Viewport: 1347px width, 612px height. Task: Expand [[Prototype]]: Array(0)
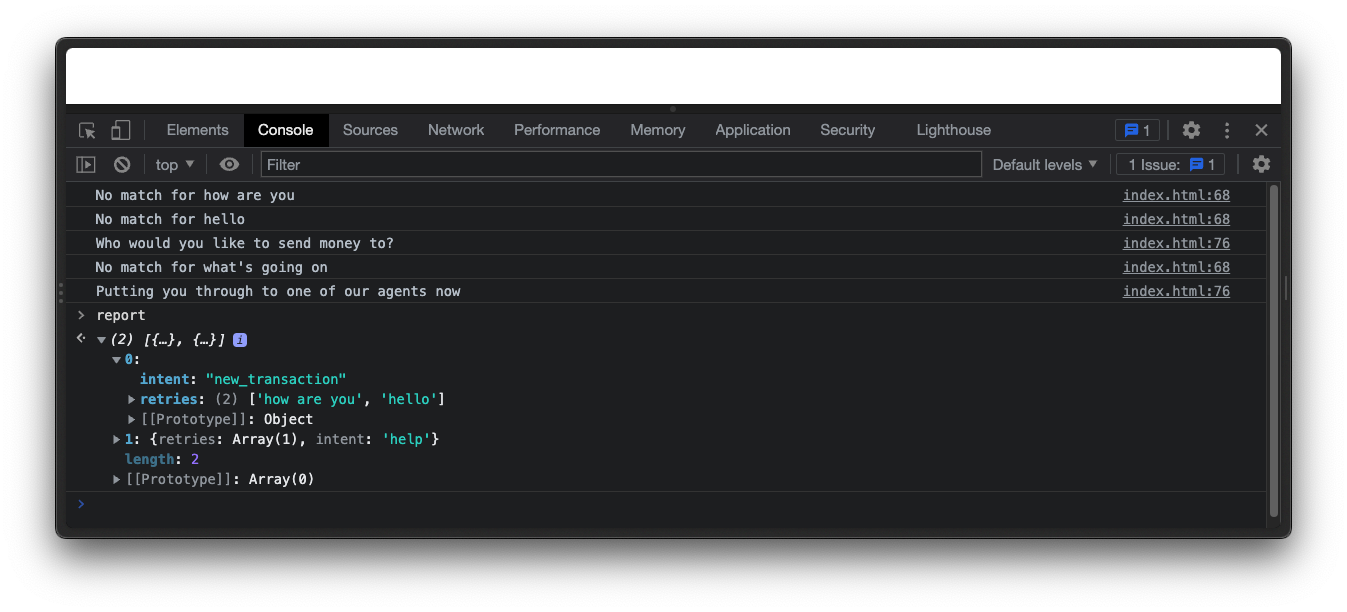tap(117, 479)
